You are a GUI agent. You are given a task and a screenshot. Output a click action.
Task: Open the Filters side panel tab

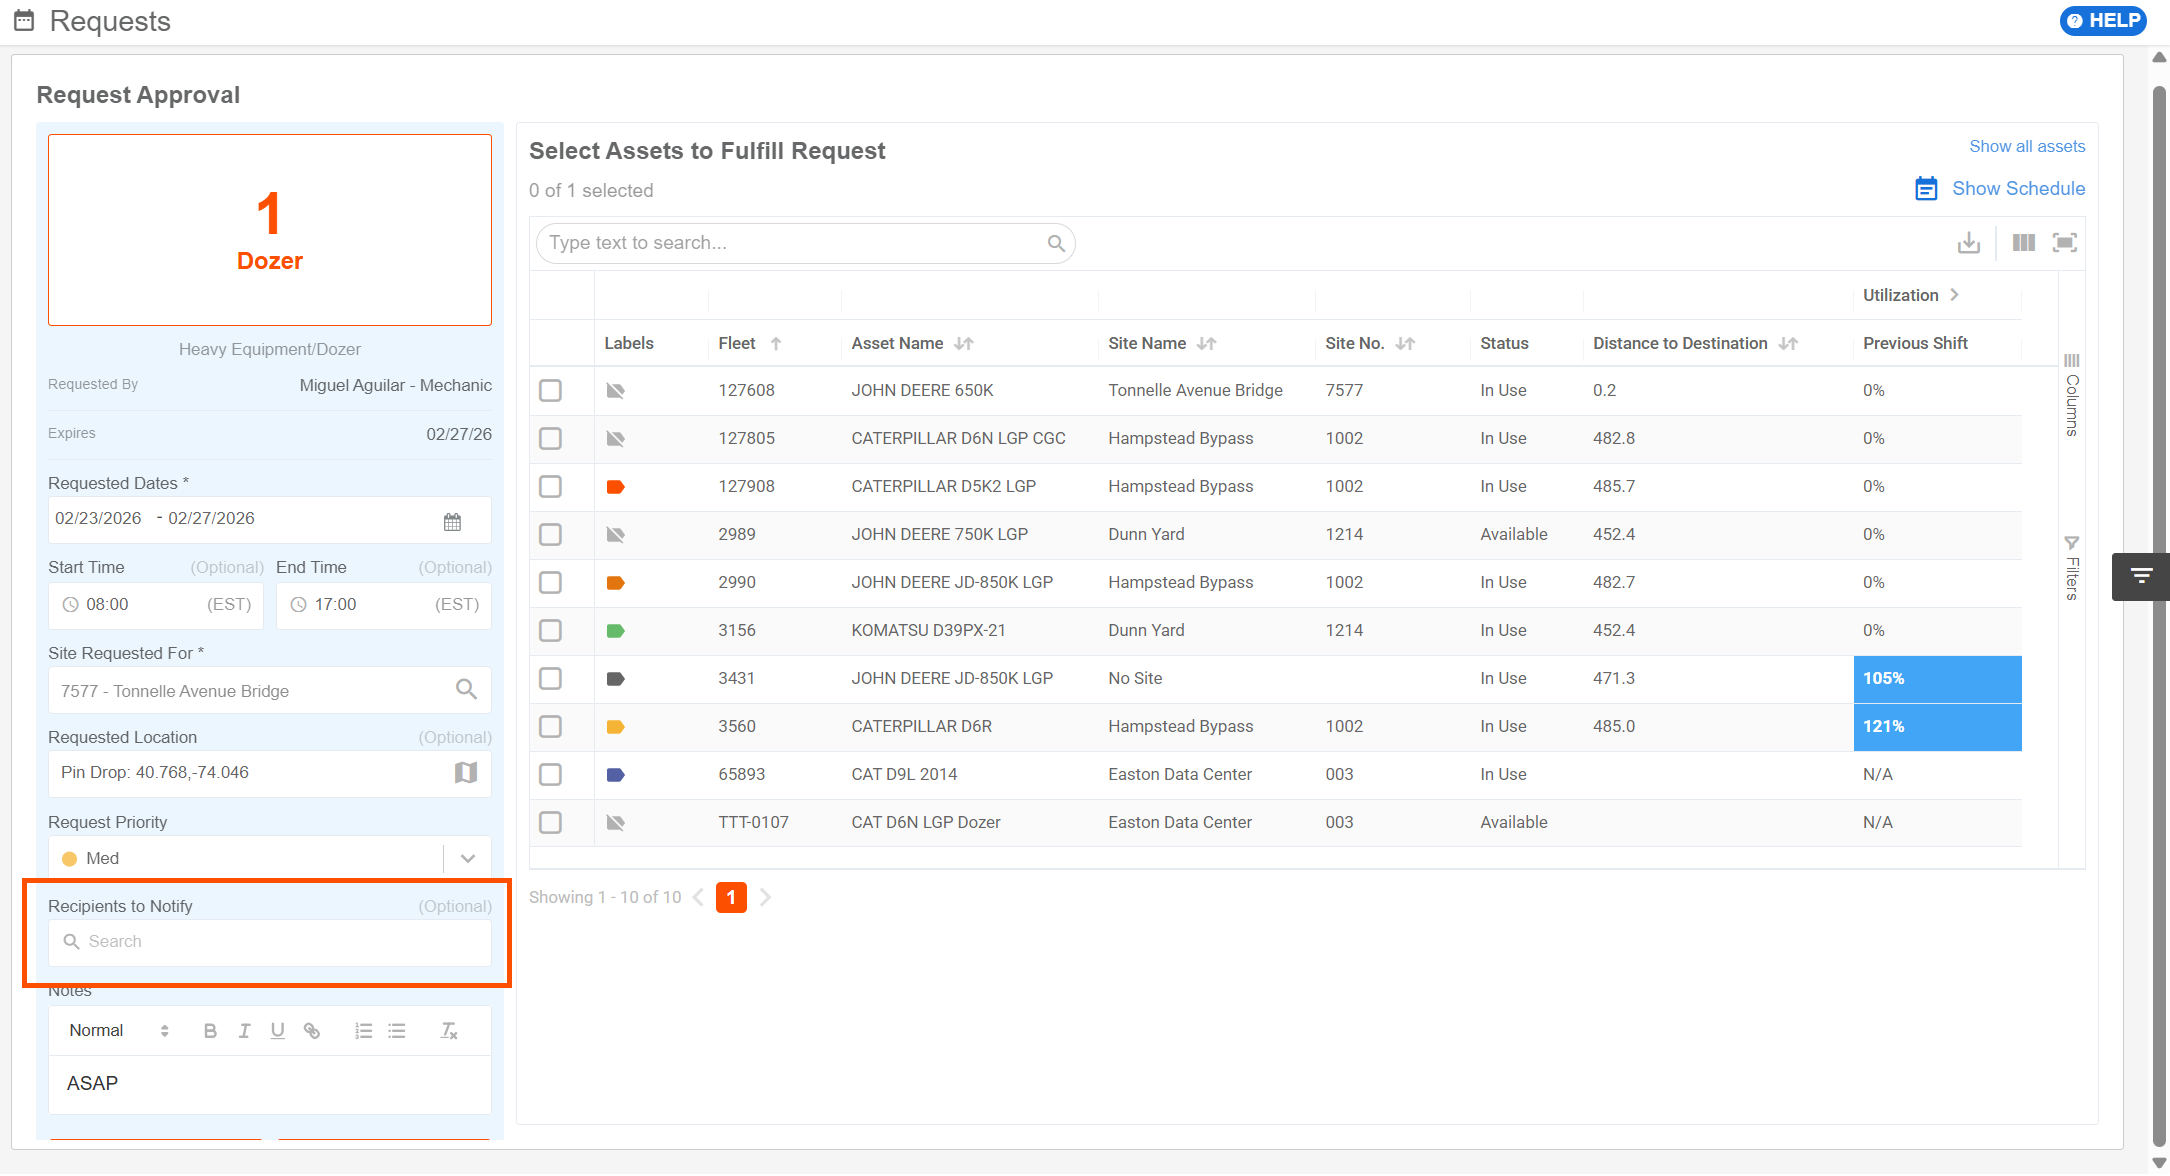click(x=2072, y=568)
